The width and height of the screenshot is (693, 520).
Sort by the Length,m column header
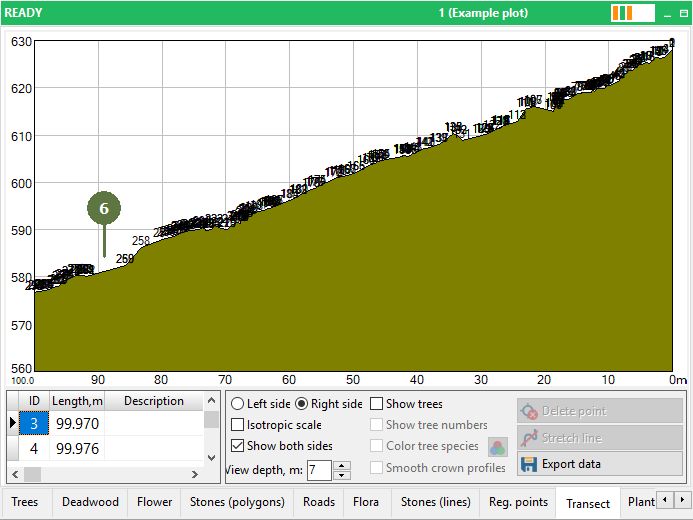pyautogui.click(x=77, y=401)
